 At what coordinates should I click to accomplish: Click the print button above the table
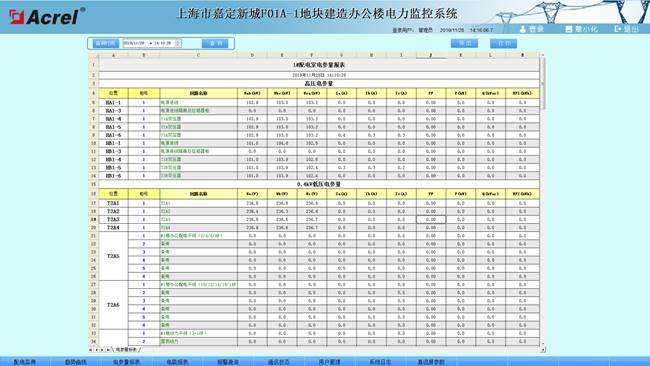pos(503,43)
